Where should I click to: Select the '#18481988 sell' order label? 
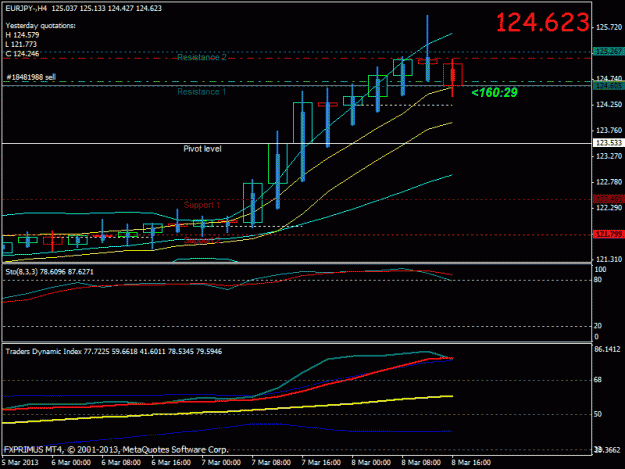click(x=31, y=77)
